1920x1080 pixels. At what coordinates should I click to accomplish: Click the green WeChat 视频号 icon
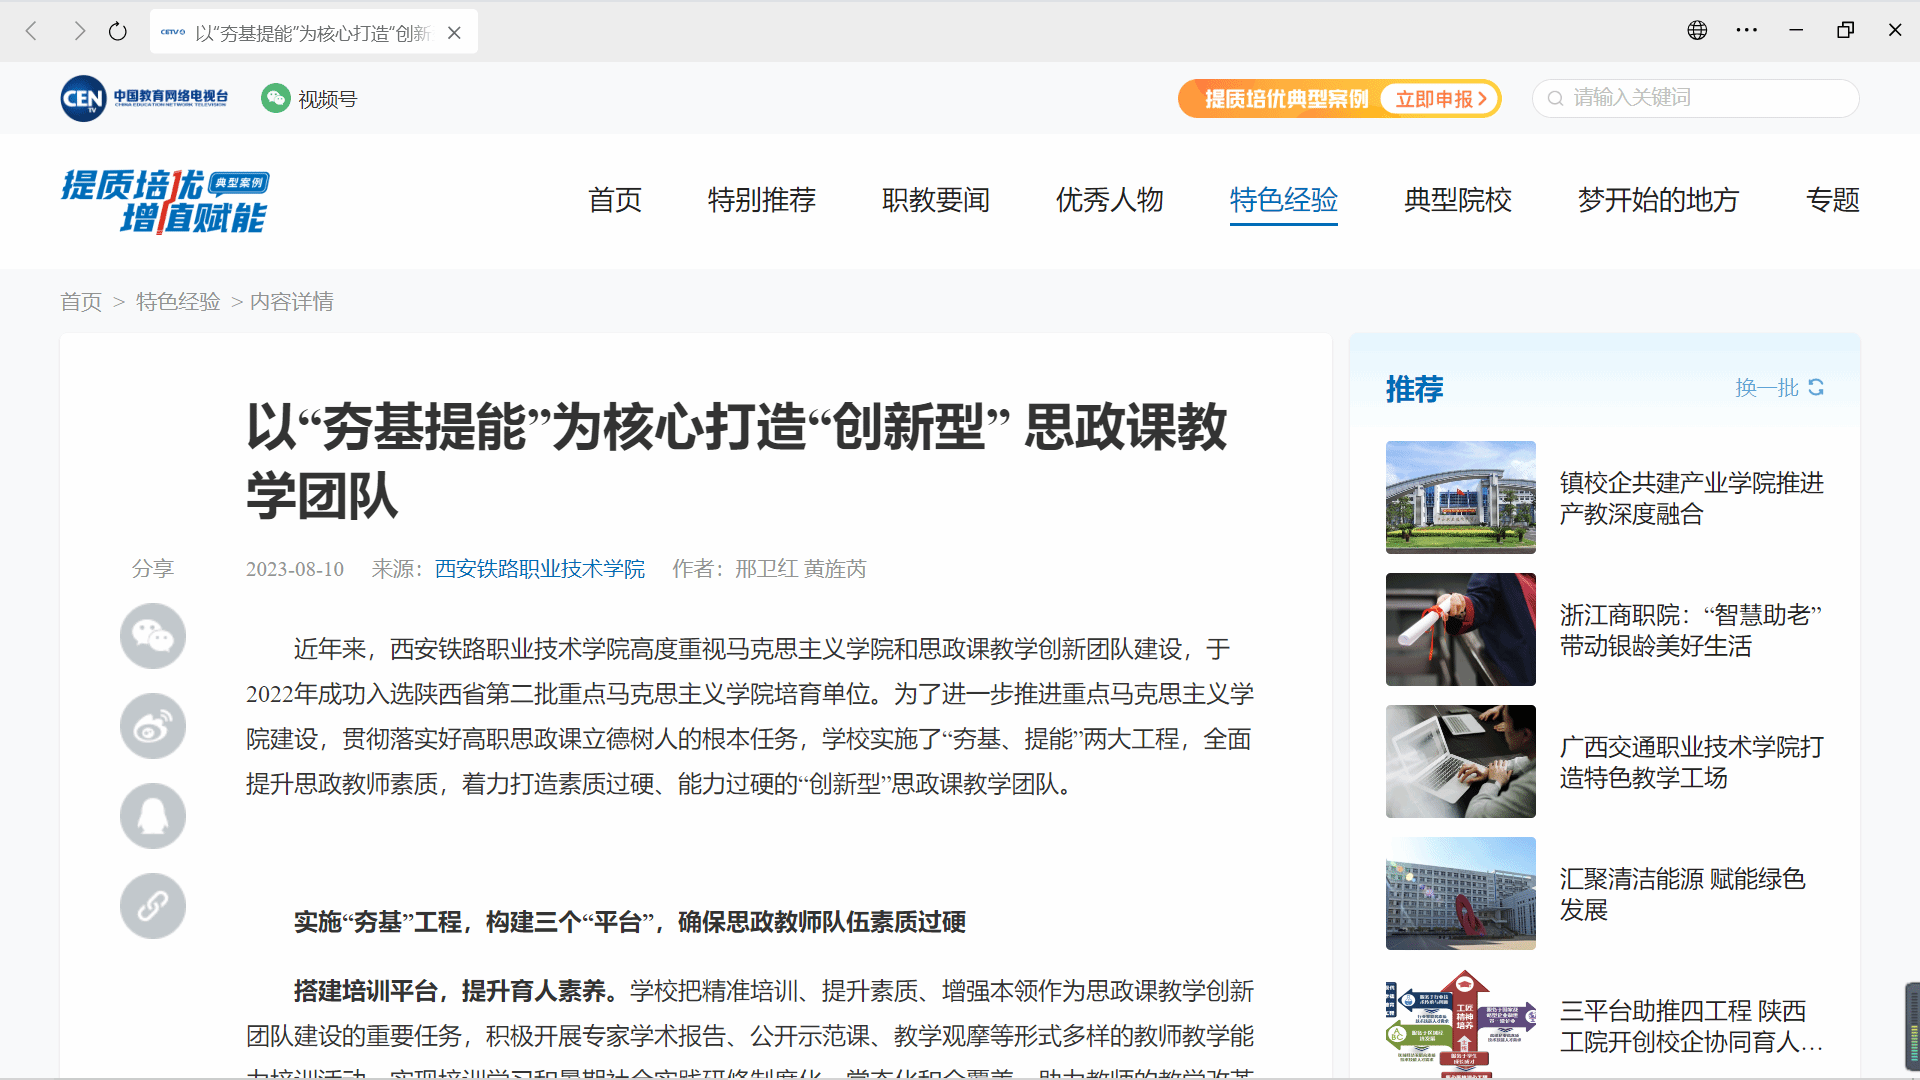(x=275, y=98)
